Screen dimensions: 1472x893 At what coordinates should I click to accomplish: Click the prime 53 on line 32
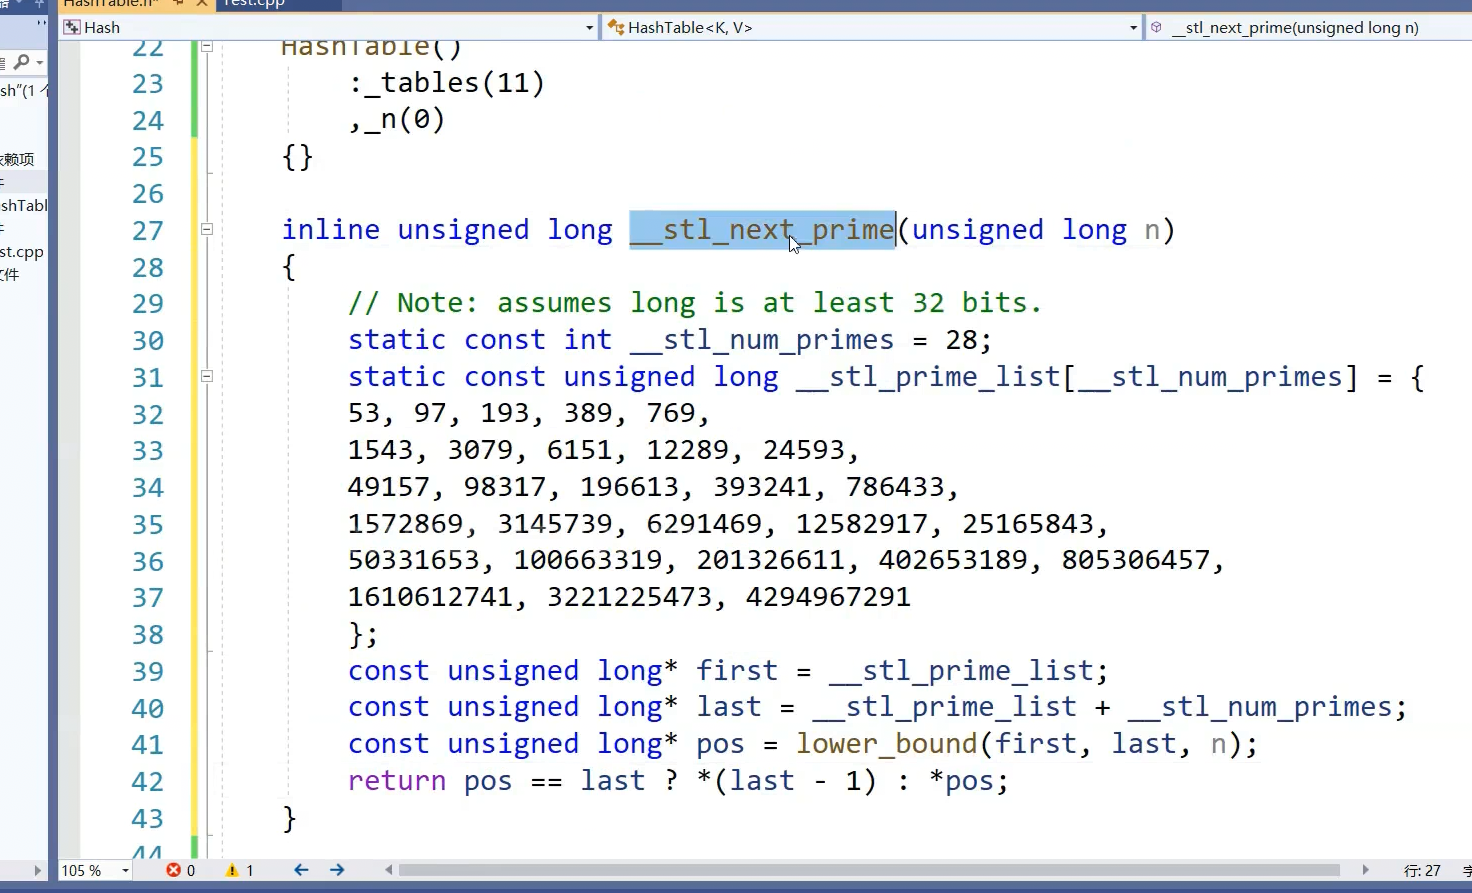pos(364,413)
